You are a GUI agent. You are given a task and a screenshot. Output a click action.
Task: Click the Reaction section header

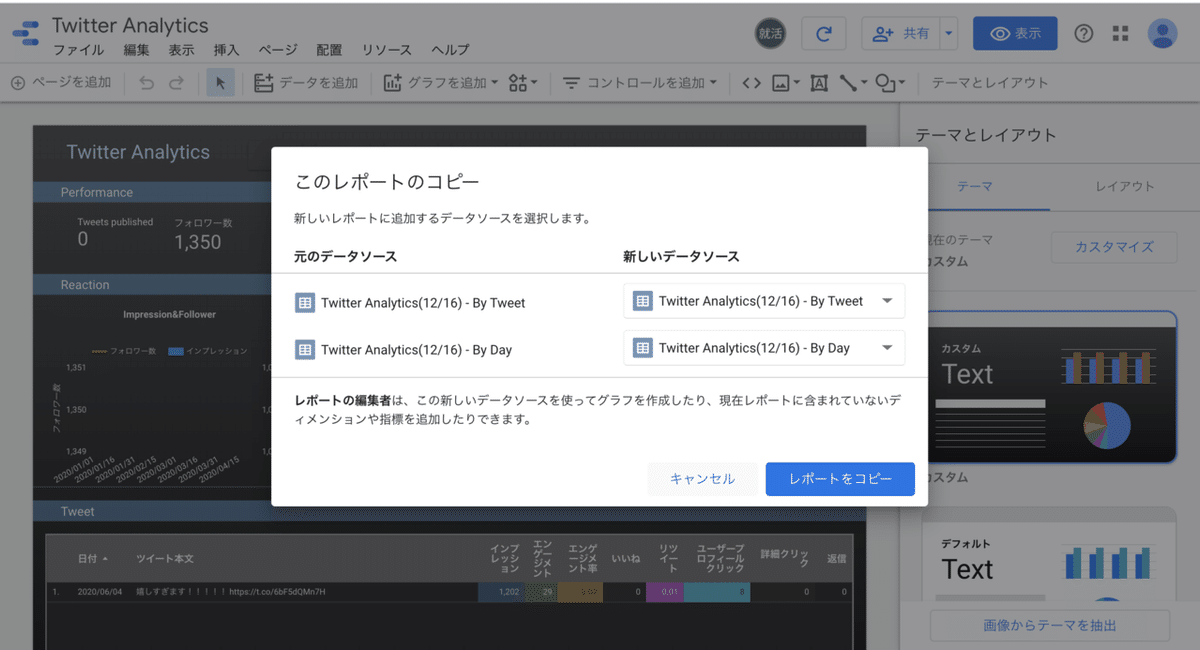click(85, 285)
